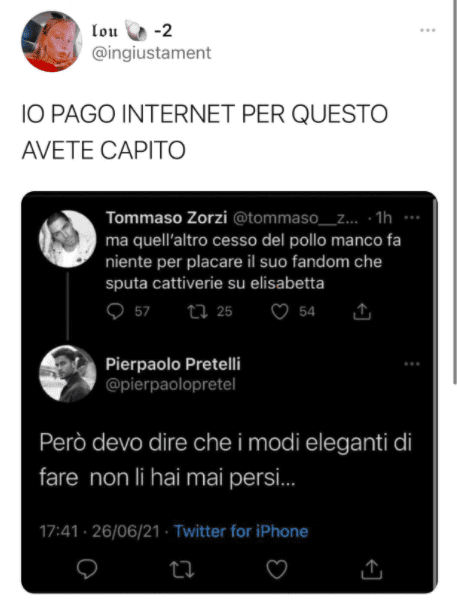457x609 pixels.
Task: Share Tommaso Zorzi's tweet via upload icon
Action: (362, 311)
